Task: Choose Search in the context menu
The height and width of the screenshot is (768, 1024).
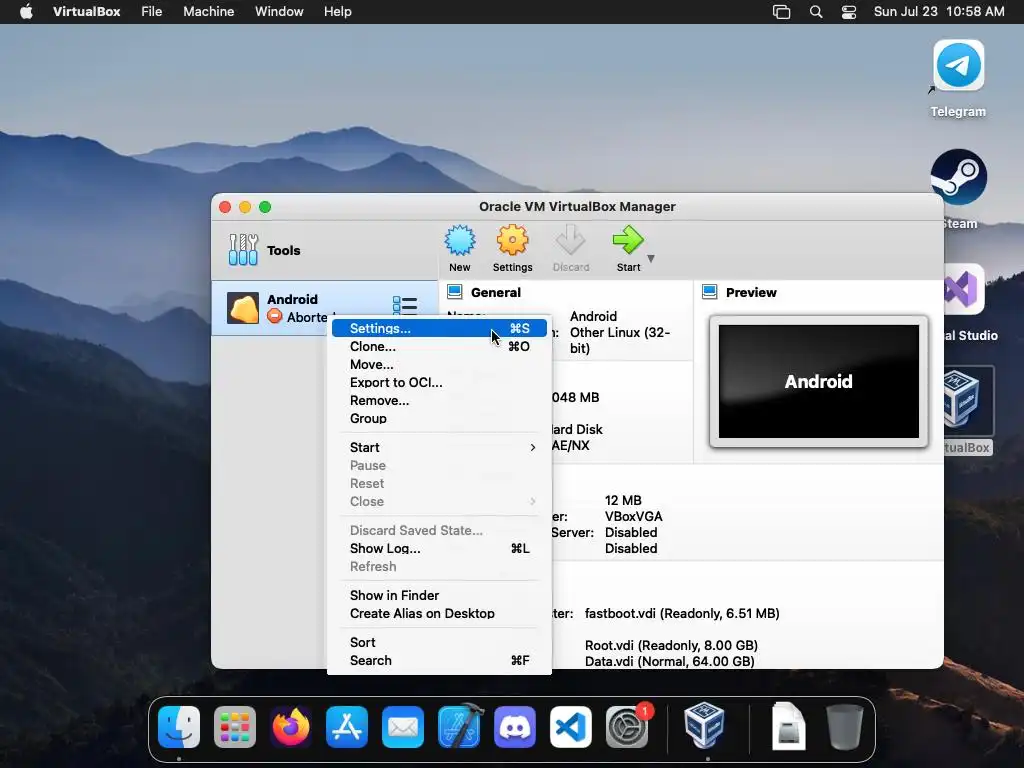Action: (x=440, y=661)
